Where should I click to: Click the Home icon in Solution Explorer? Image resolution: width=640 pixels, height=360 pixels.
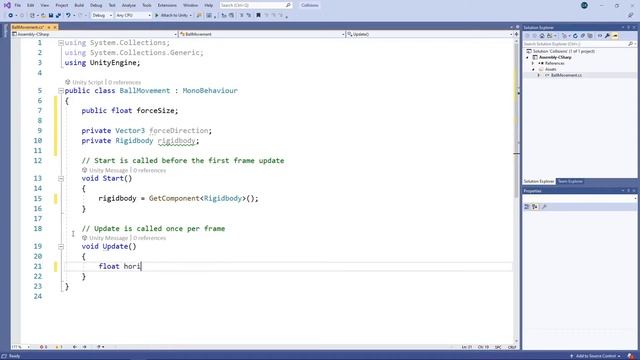(542, 36)
